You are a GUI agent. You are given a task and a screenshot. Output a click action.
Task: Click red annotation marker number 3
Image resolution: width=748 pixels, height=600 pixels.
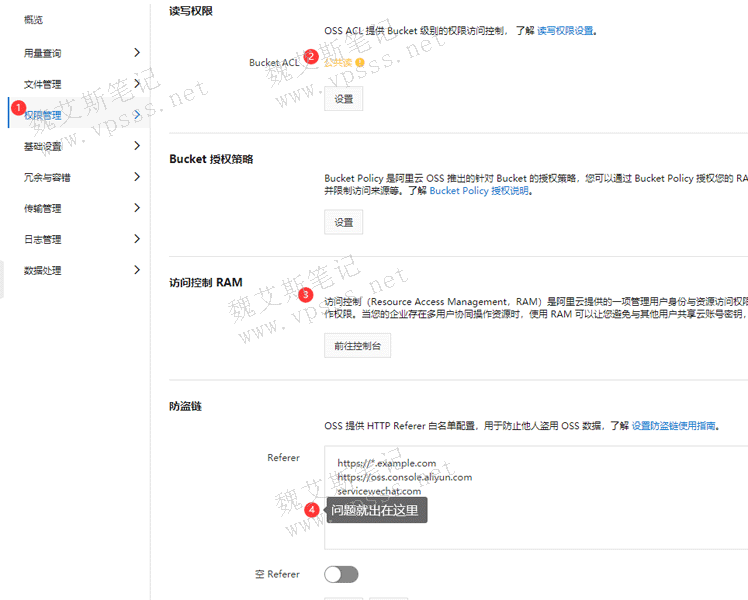point(306,294)
